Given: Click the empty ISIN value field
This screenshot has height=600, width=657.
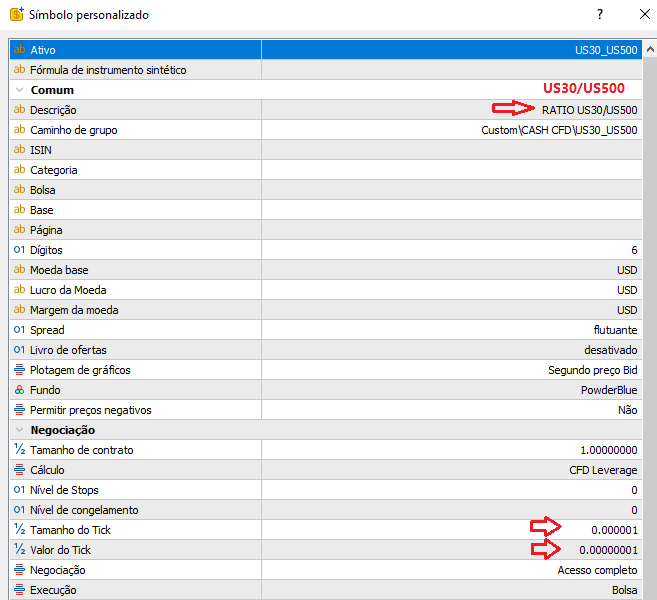Looking at the screenshot, I should tap(451, 150).
